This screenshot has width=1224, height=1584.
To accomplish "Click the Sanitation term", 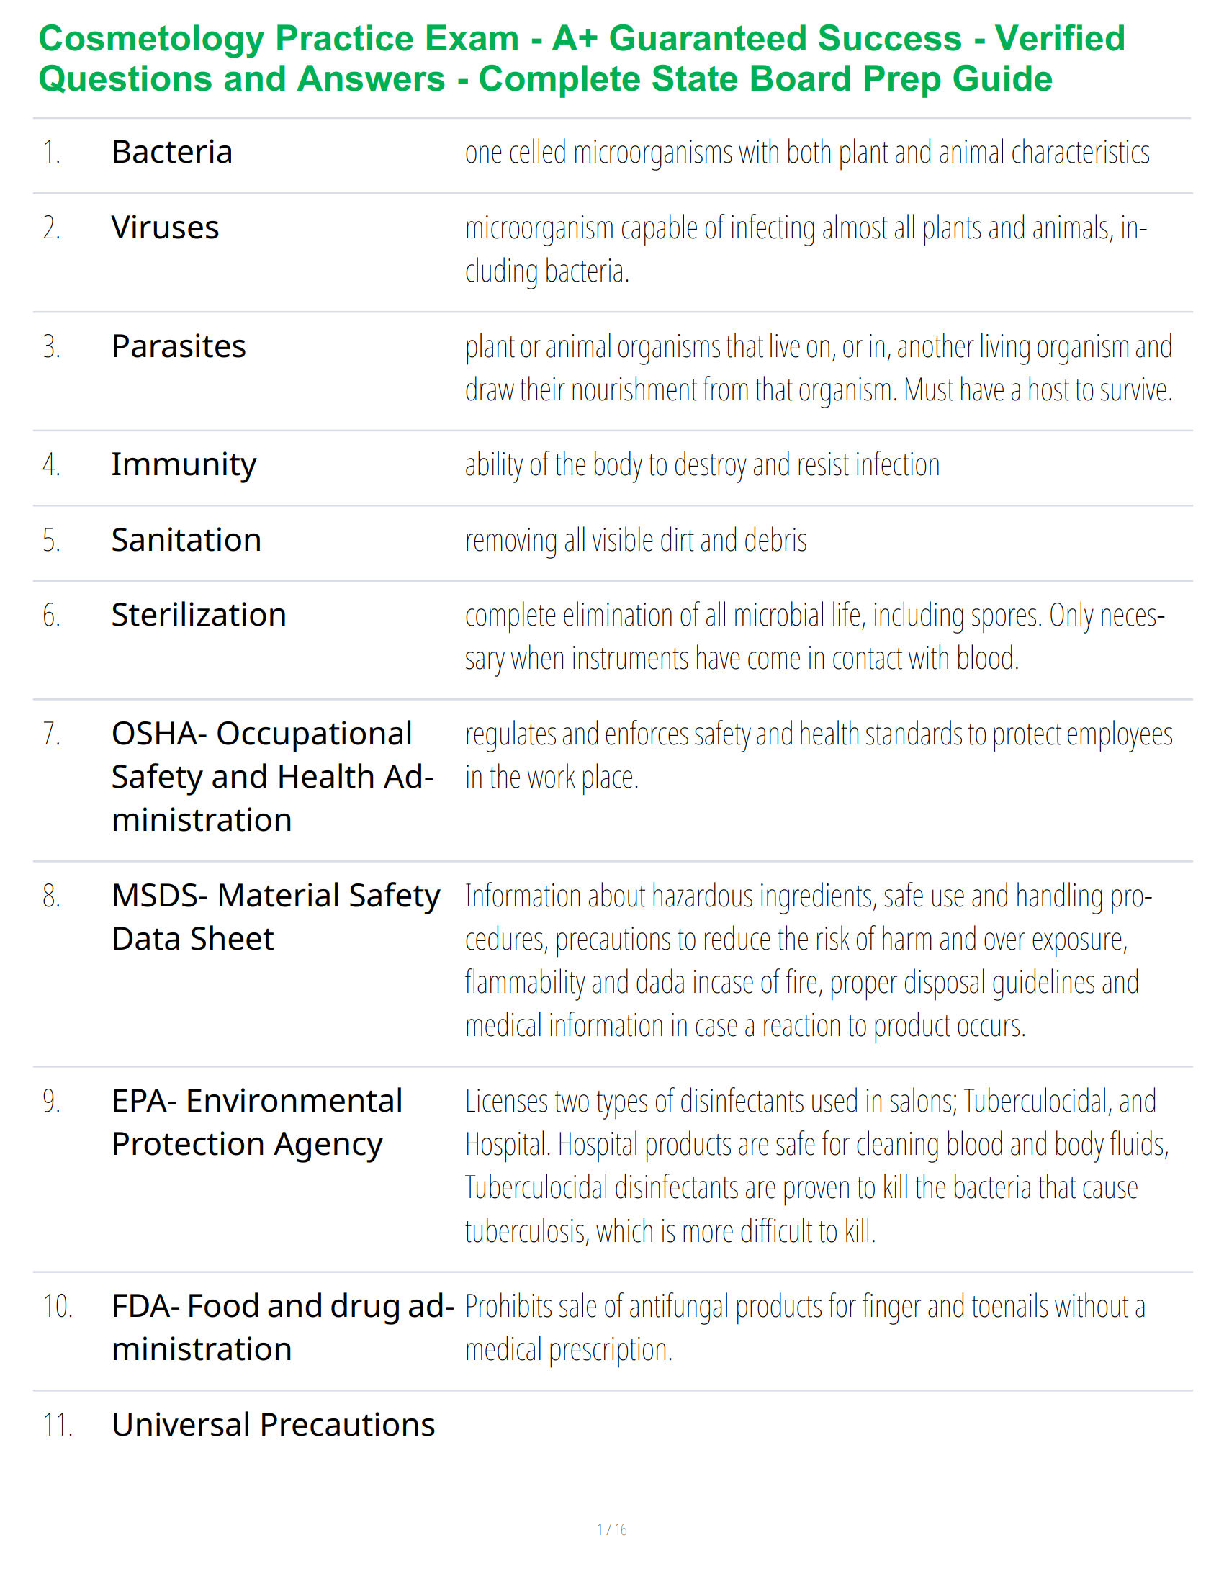I will pyautogui.click(x=186, y=540).
